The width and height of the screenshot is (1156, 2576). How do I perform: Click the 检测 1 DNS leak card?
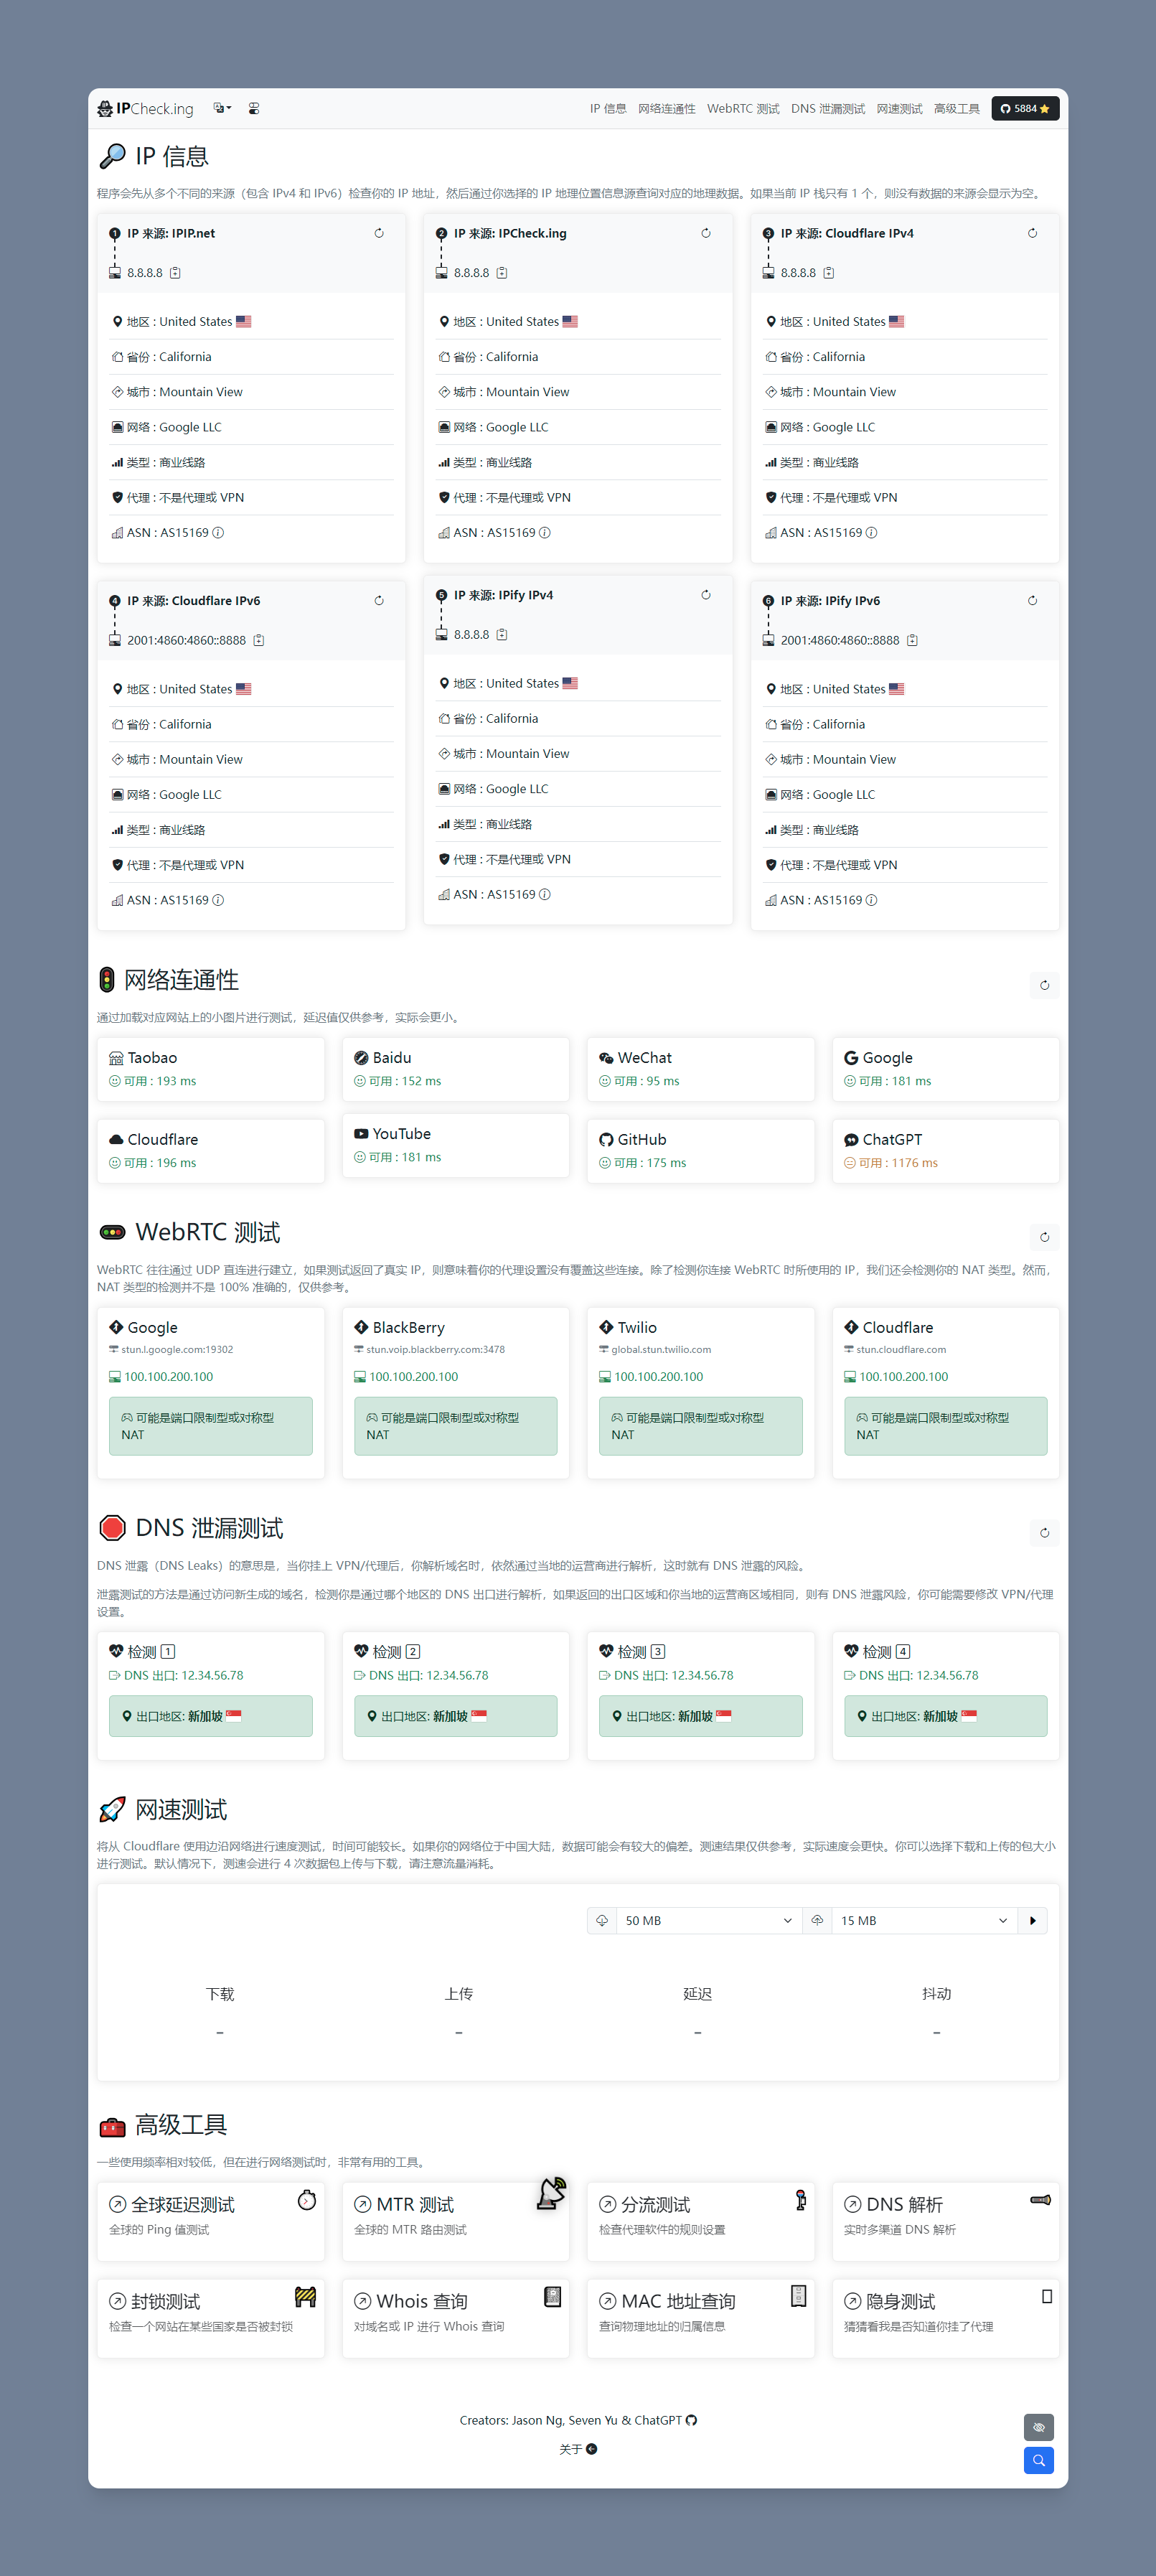[x=211, y=1696]
